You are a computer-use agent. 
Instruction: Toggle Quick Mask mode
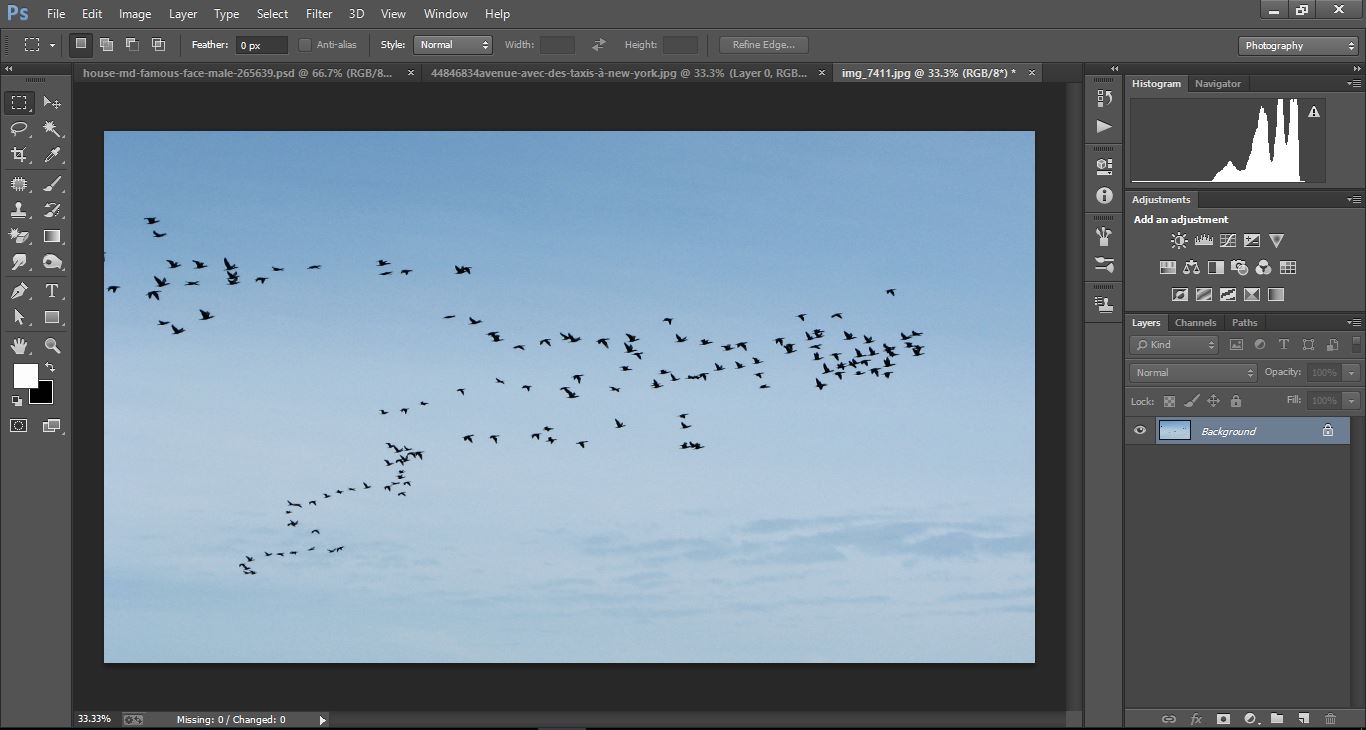pos(19,426)
